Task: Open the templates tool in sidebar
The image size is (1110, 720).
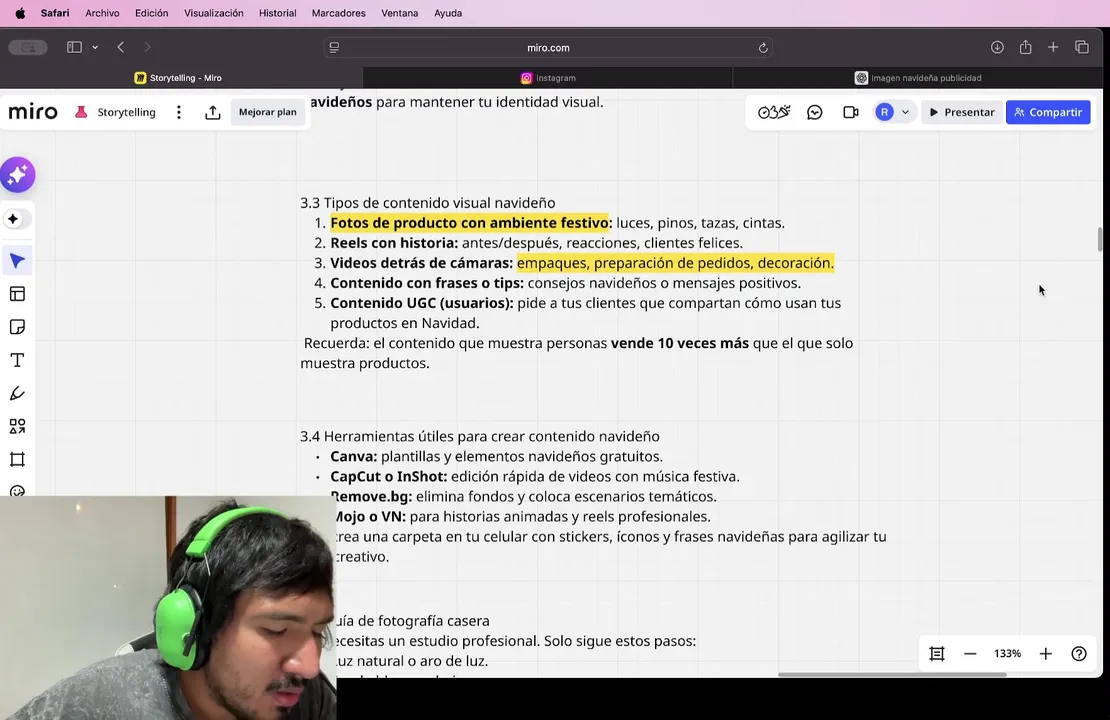Action: [x=18, y=294]
